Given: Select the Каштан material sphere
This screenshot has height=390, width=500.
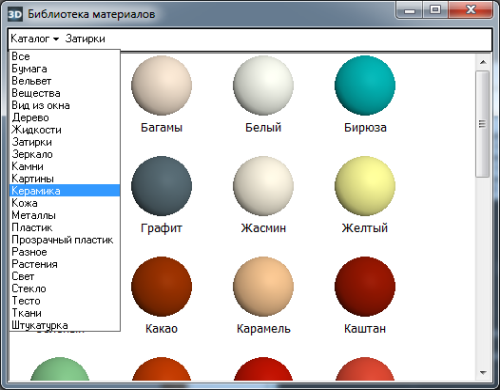Looking at the screenshot, I should 365,287.
